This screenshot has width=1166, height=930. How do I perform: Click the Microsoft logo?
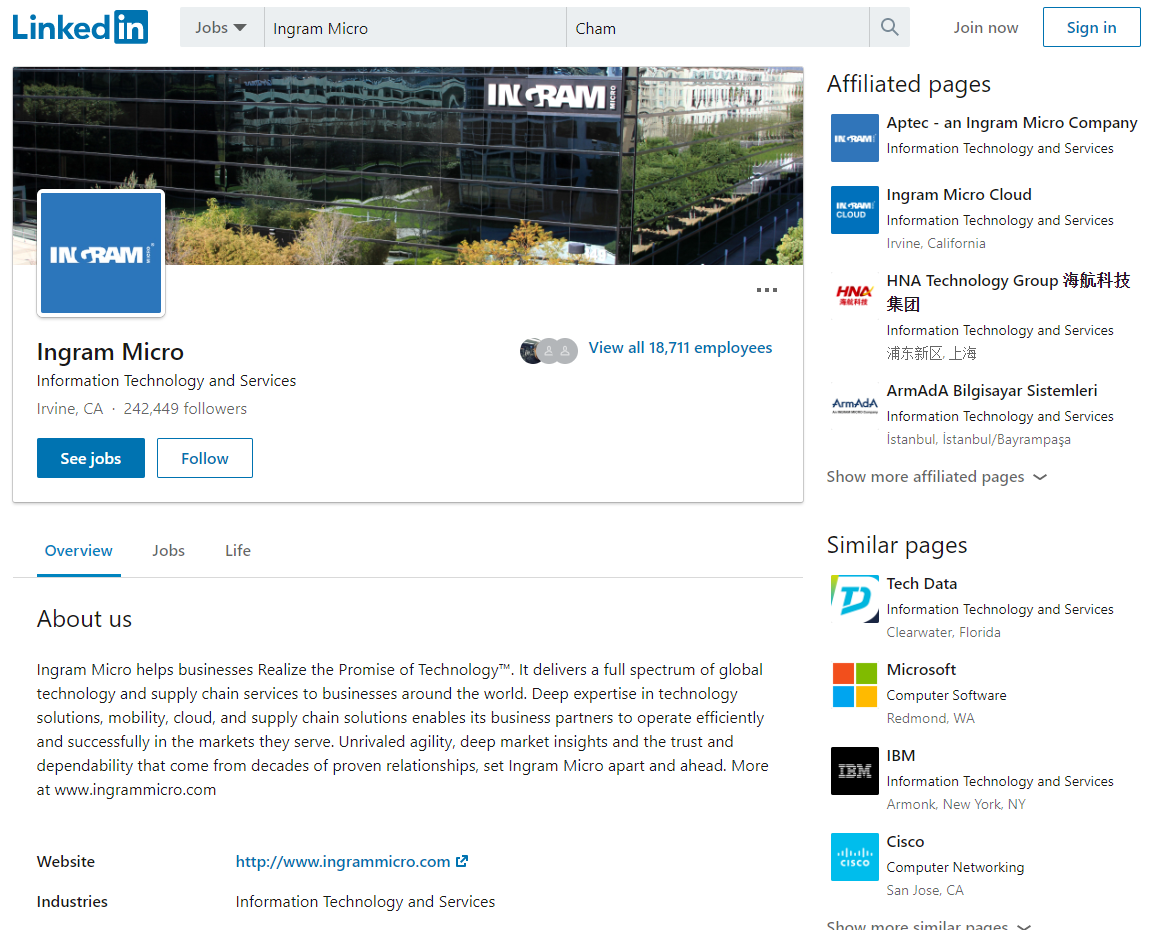tap(854, 685)
